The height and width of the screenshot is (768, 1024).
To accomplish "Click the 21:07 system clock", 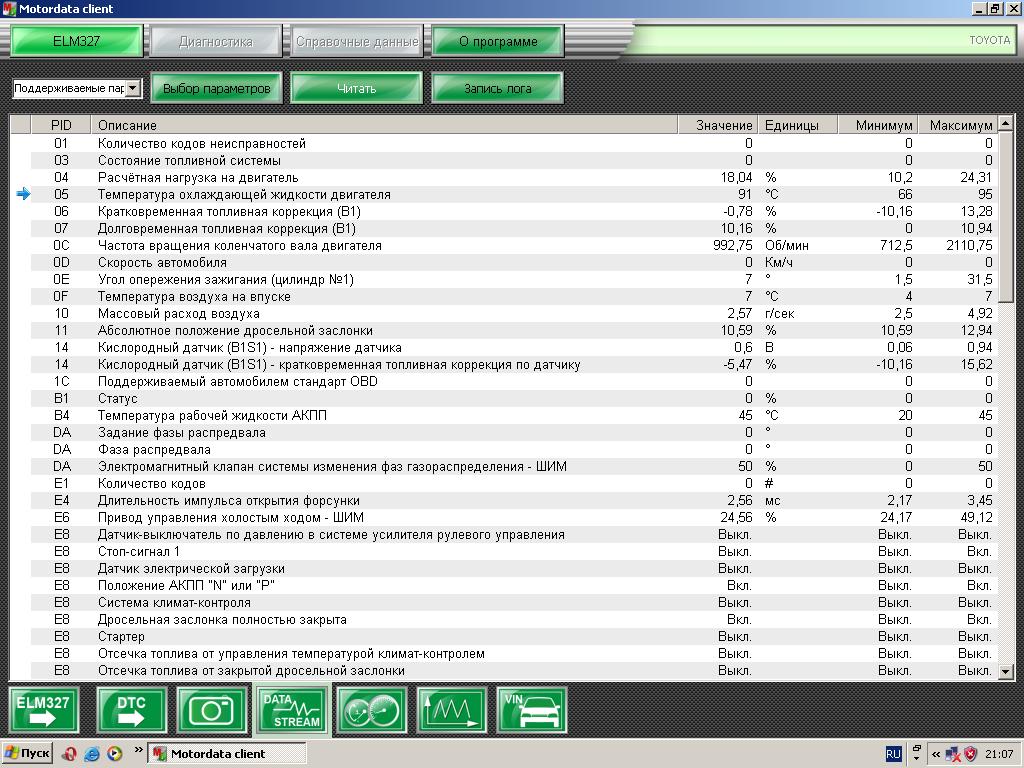I will [999, 754].
